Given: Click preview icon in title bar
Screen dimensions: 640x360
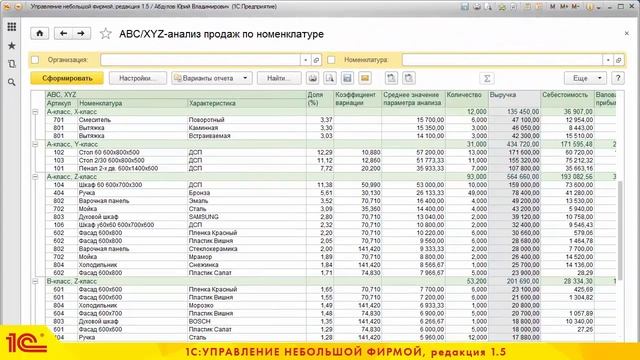Looking at the screenshot, I should 488,7.
